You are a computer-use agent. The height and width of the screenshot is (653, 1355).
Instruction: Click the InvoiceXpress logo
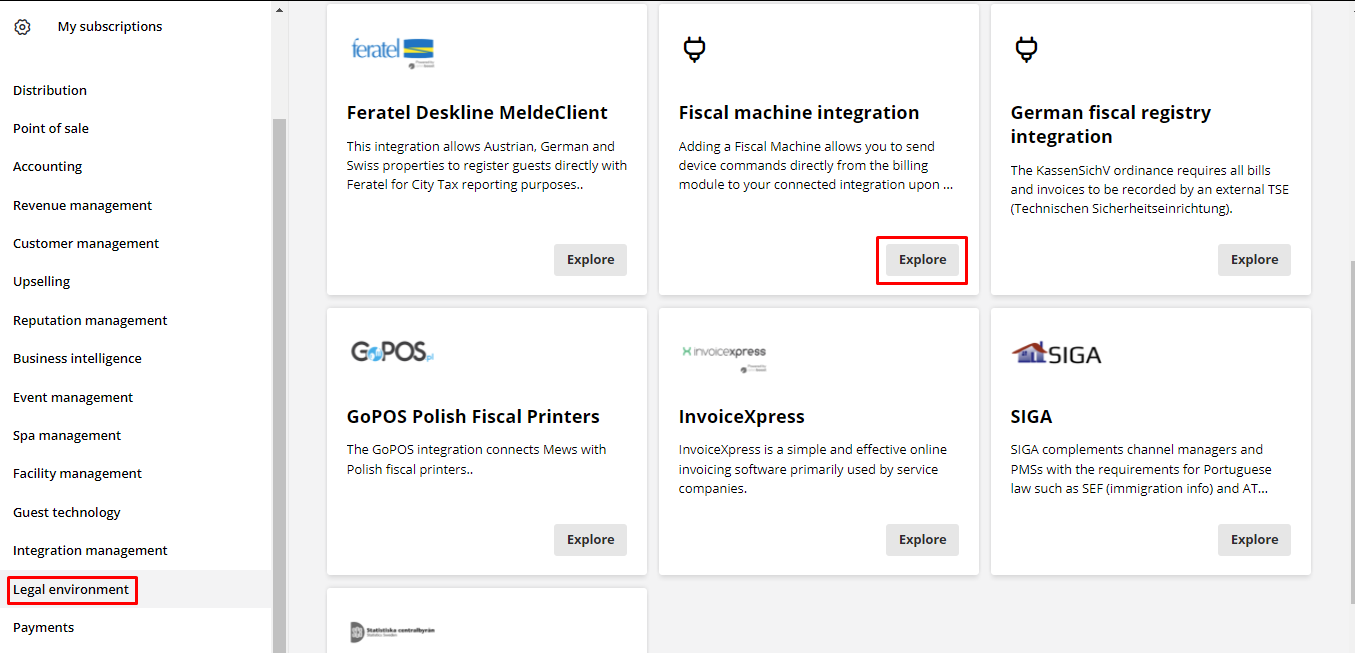[724, 357]
